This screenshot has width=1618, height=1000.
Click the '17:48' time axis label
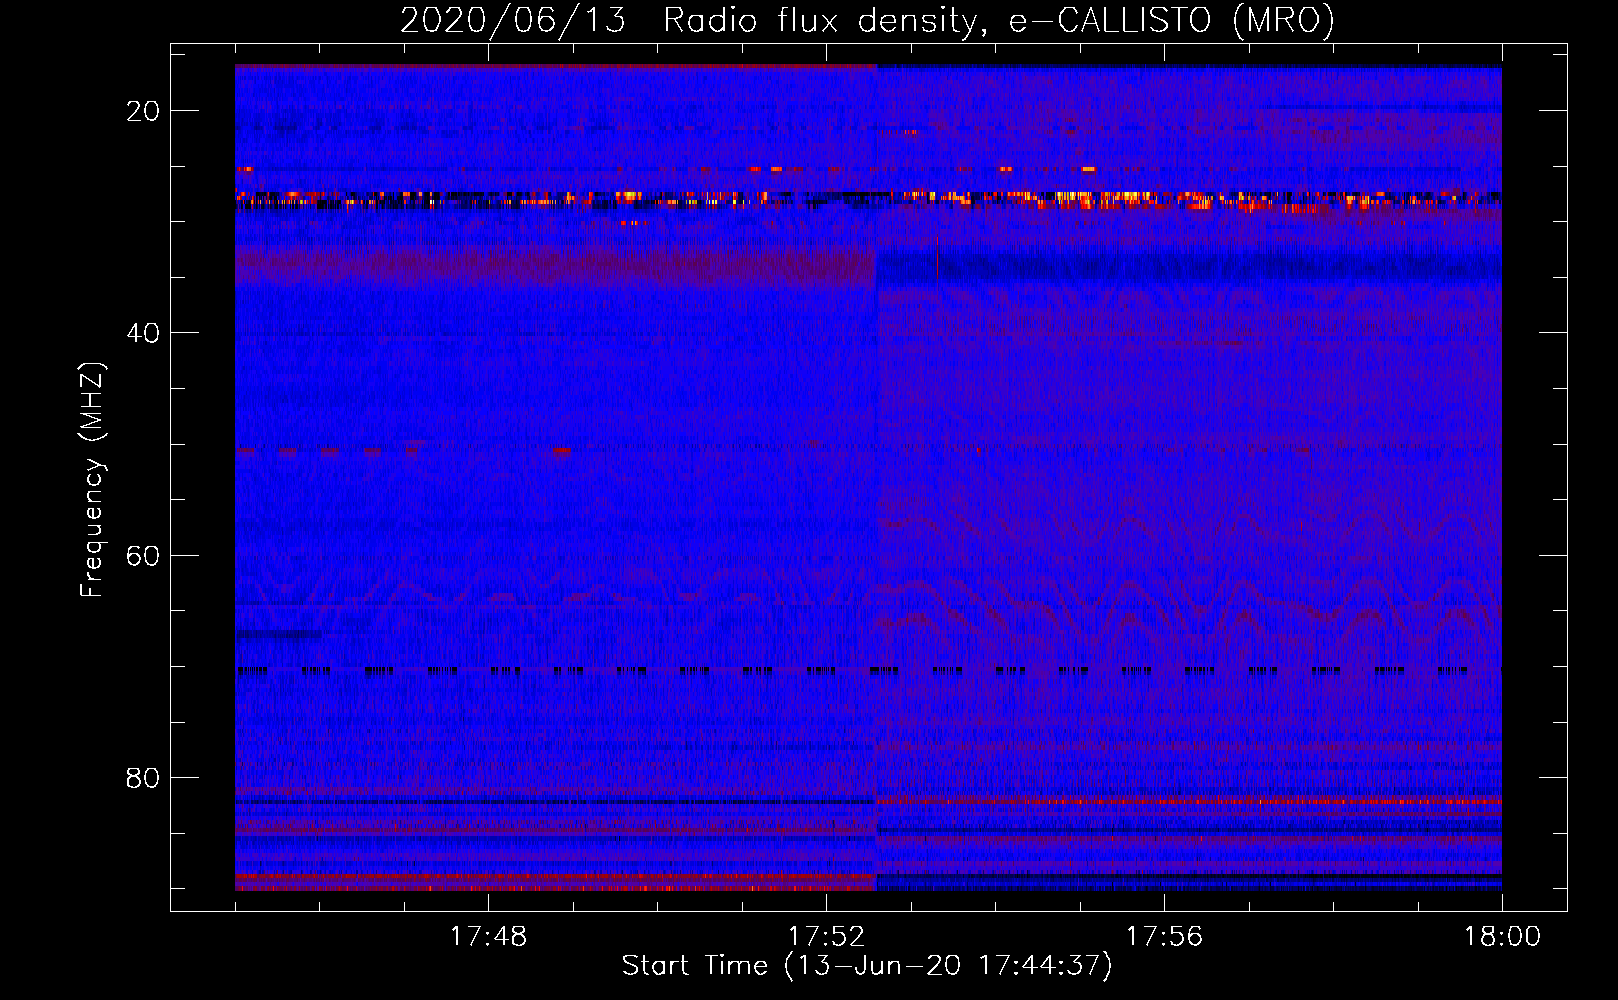click(488, 937)
